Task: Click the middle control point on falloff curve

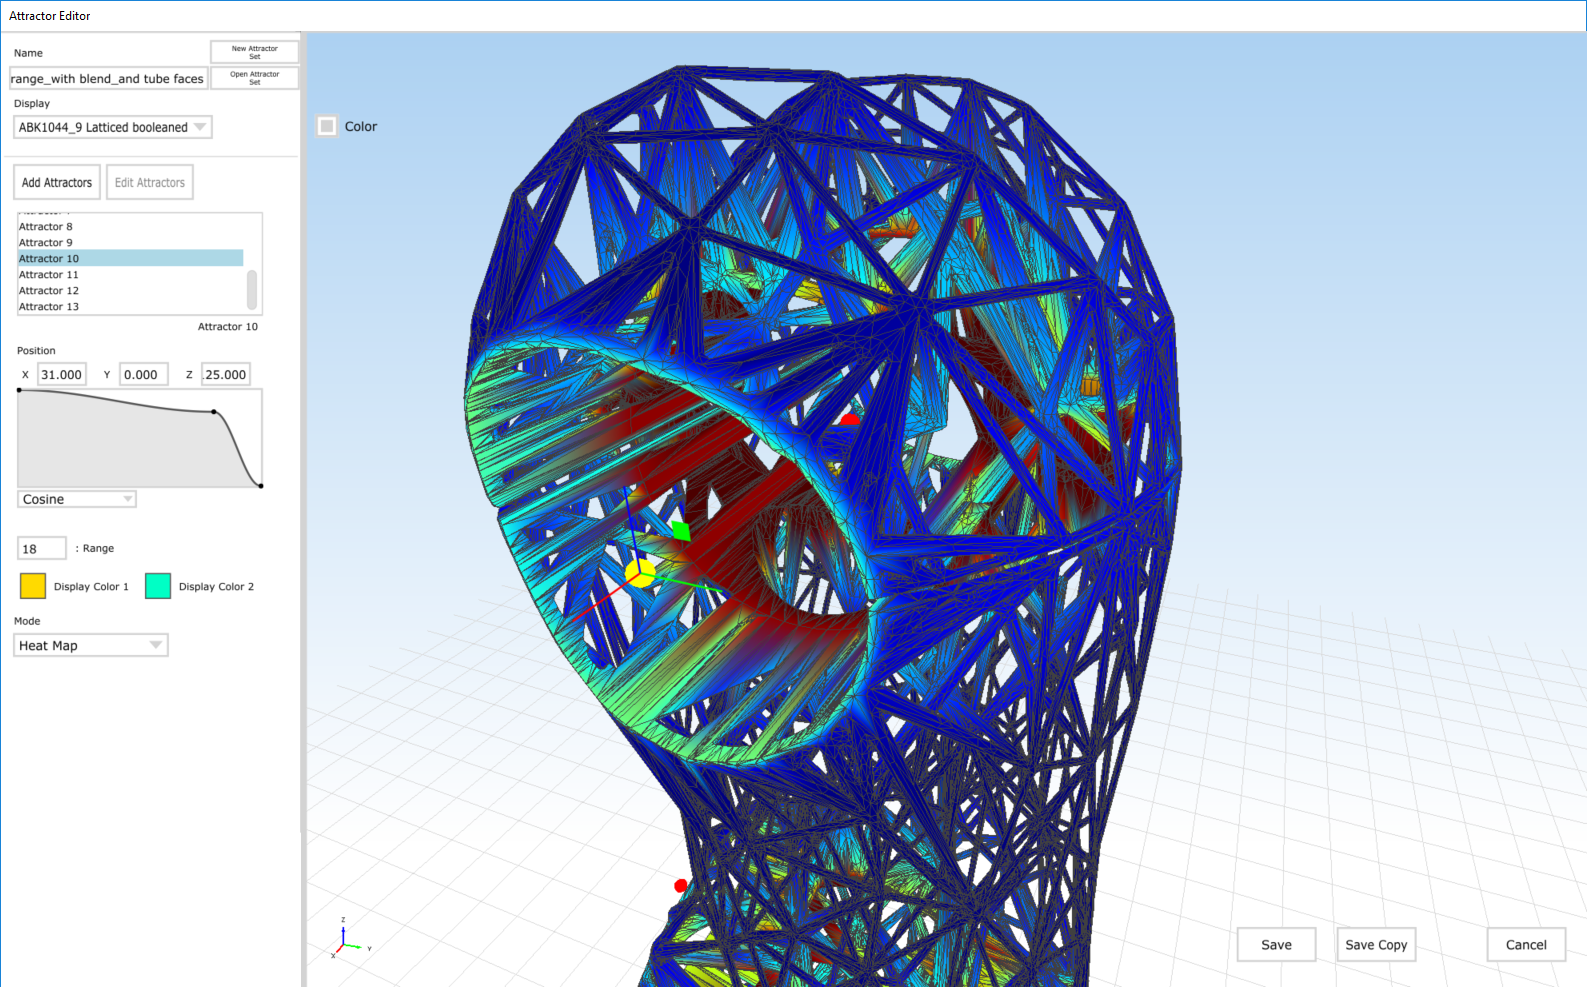Action: click(214, 412)
